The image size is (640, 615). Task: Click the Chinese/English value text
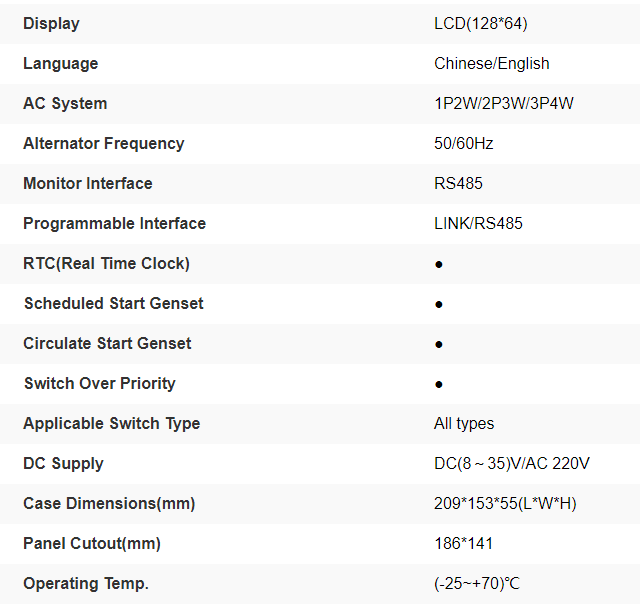(491, 63)
